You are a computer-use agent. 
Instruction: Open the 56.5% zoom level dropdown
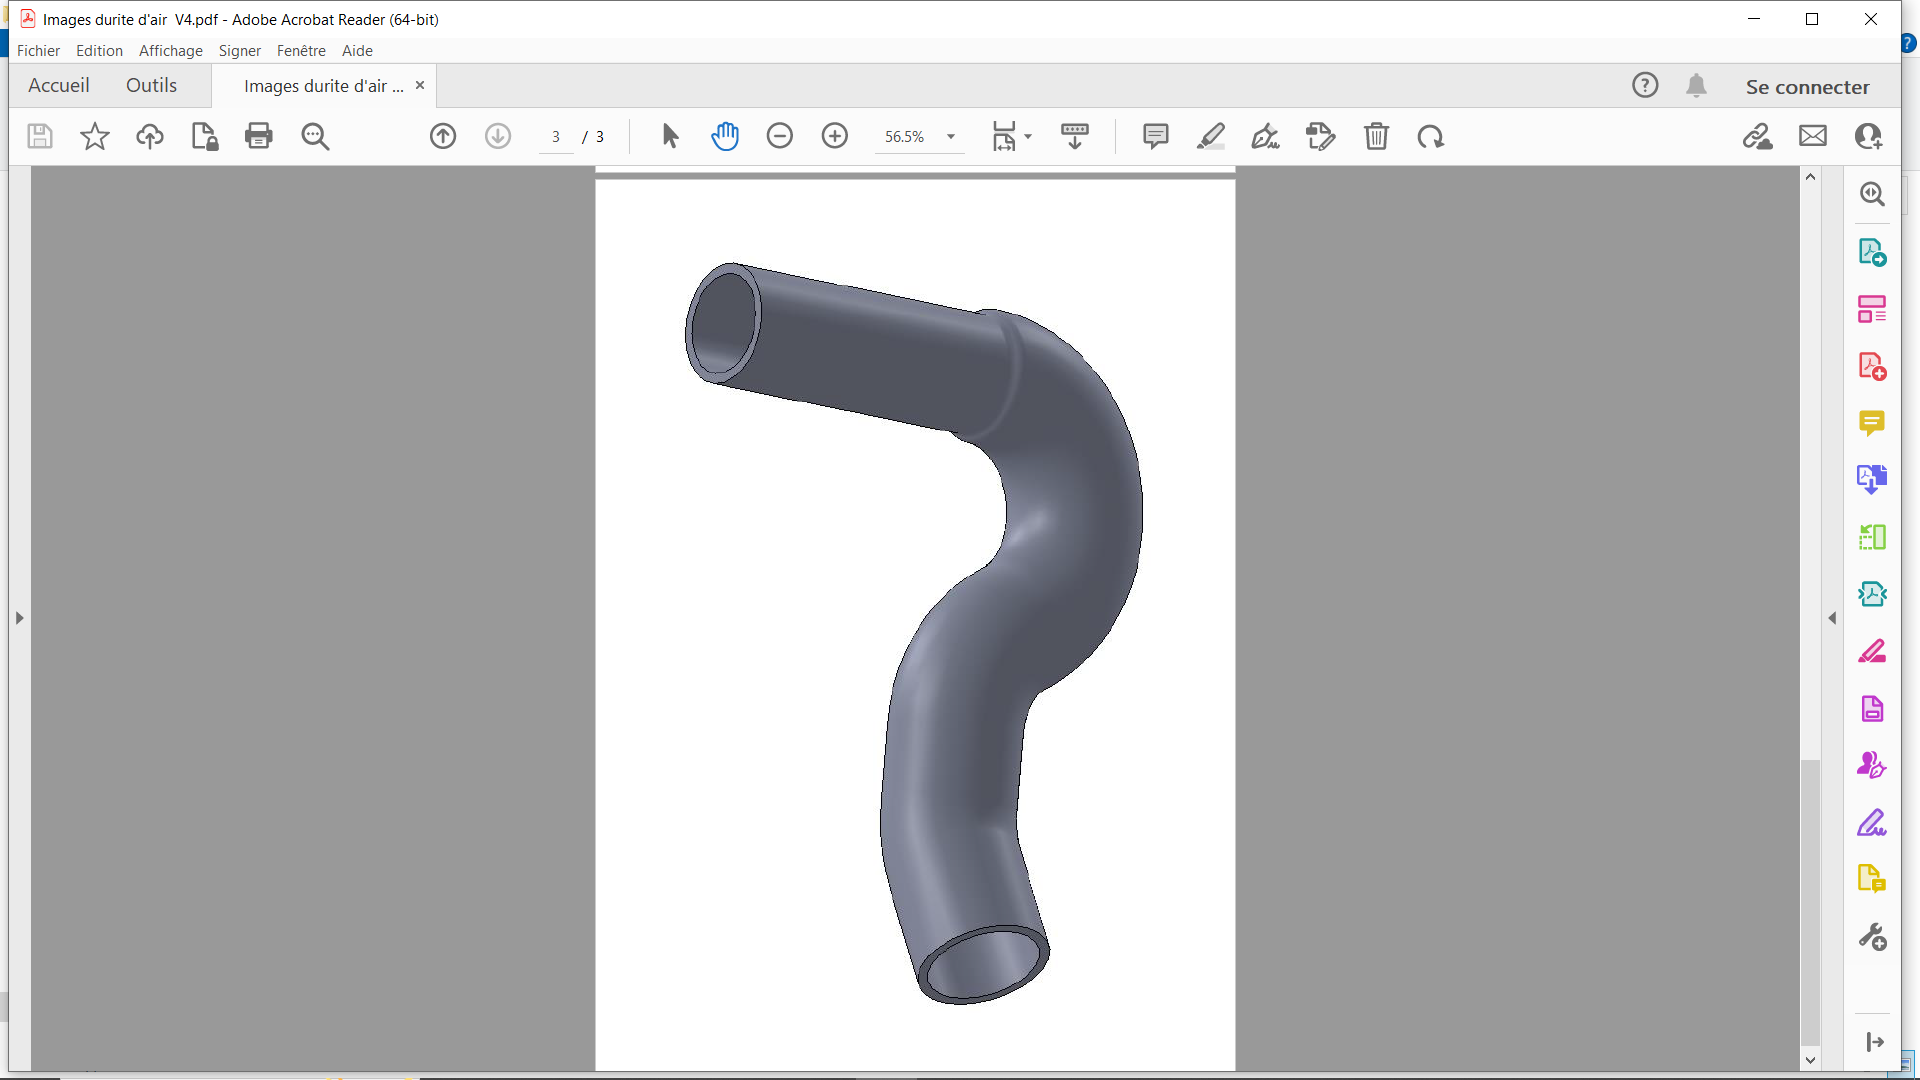coord(951,137)
